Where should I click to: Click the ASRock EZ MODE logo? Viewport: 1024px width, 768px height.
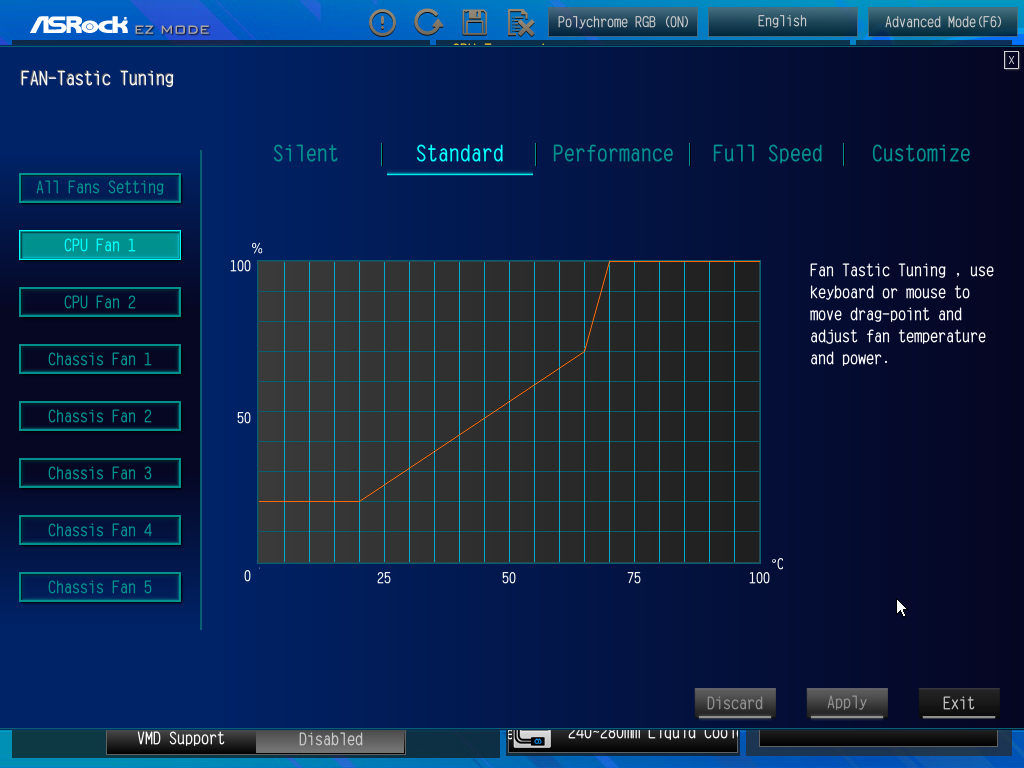pyautogui.click(x=120, y=25)
